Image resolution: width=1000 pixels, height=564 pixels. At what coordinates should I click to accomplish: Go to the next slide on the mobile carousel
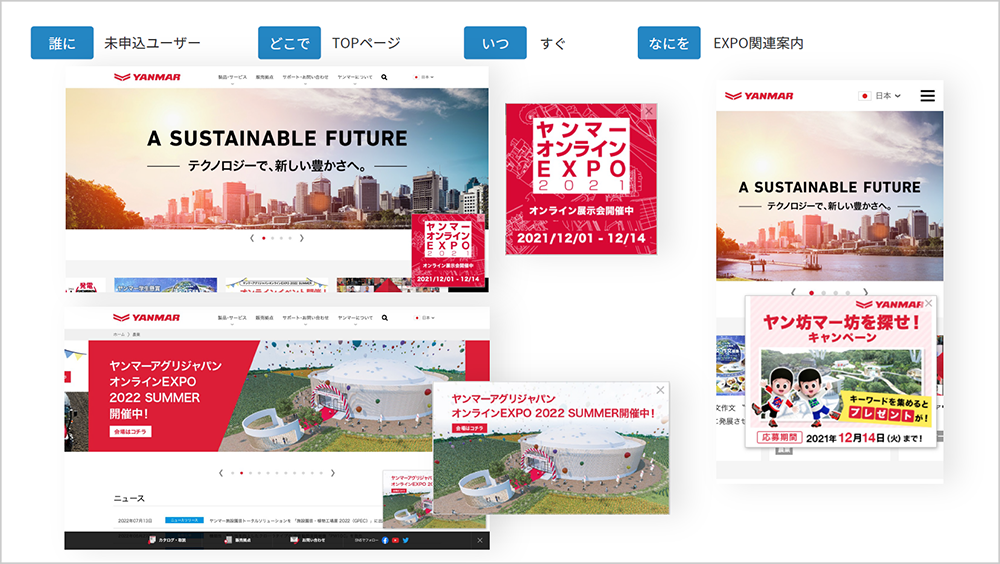pyautogui.click(x=865, y=292)
